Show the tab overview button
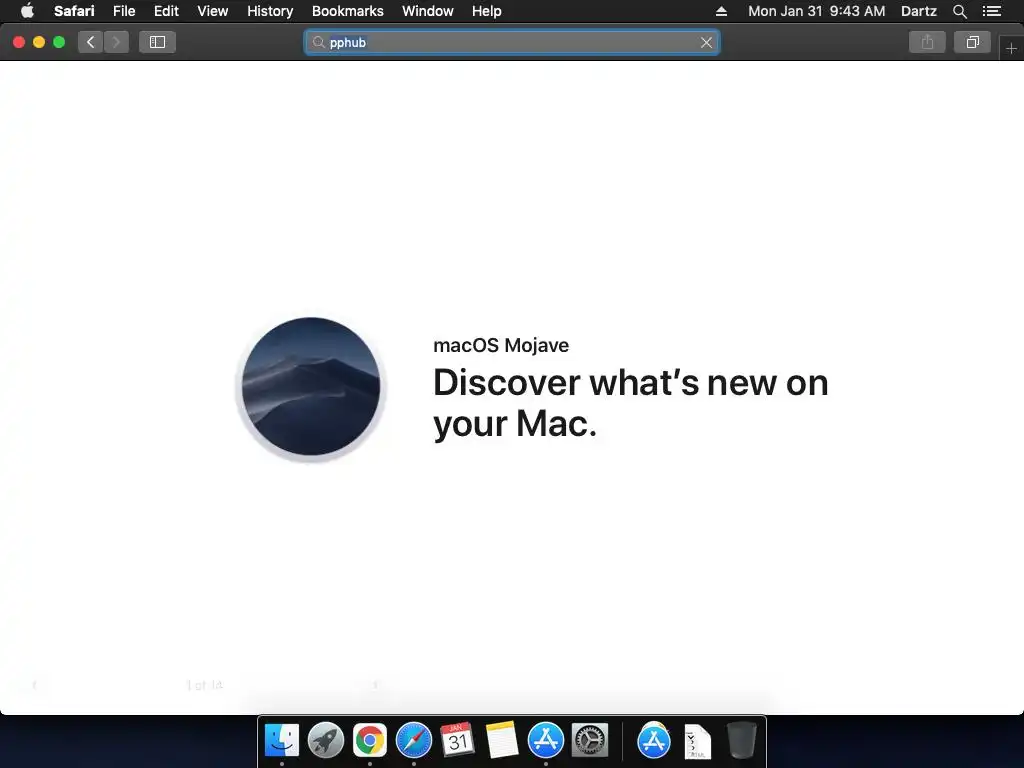Image resolution: width=1024 pixels, height=768 pixels. pyautogui.click(x=972, y=42)
